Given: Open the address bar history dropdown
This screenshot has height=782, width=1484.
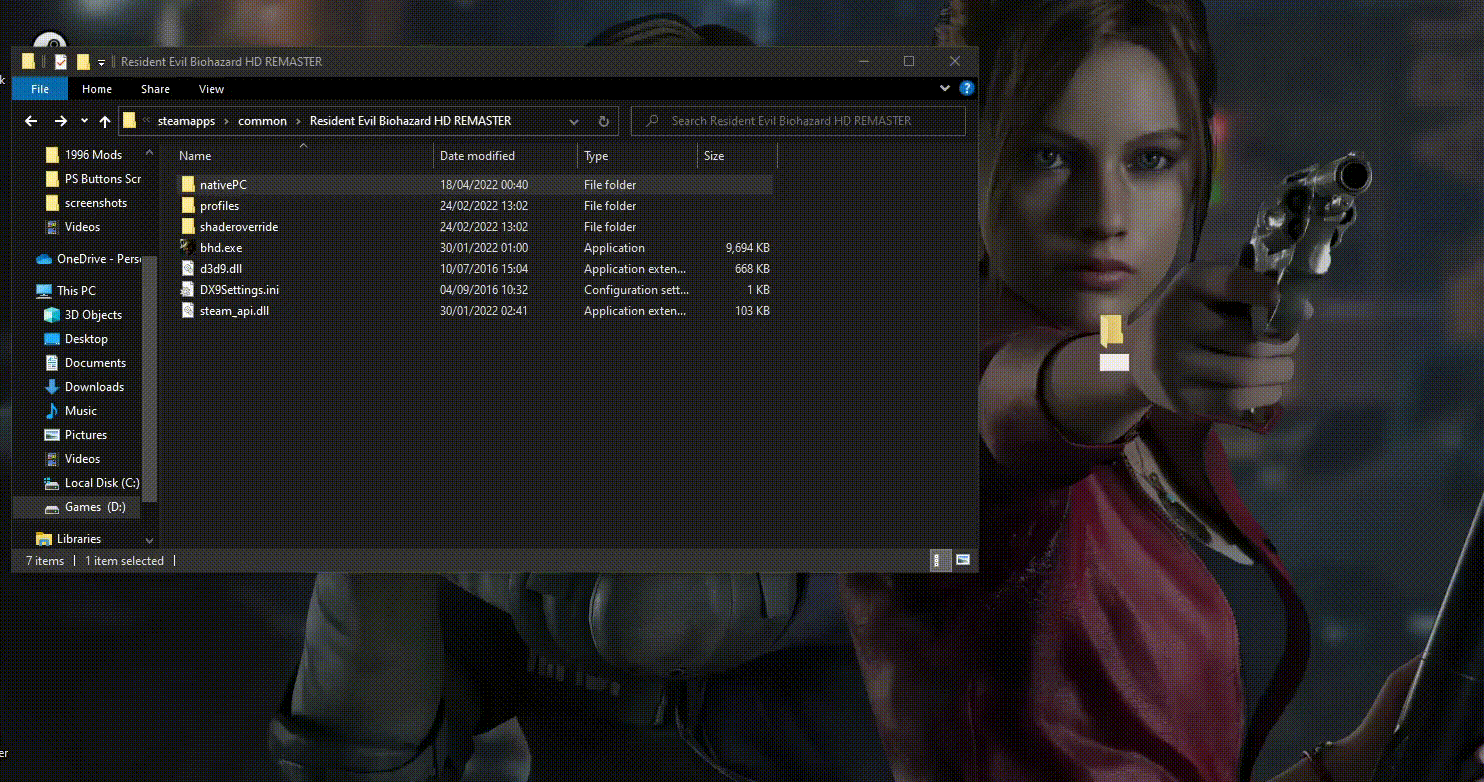Looking at the screenshot, I should (x=574, y=121).
